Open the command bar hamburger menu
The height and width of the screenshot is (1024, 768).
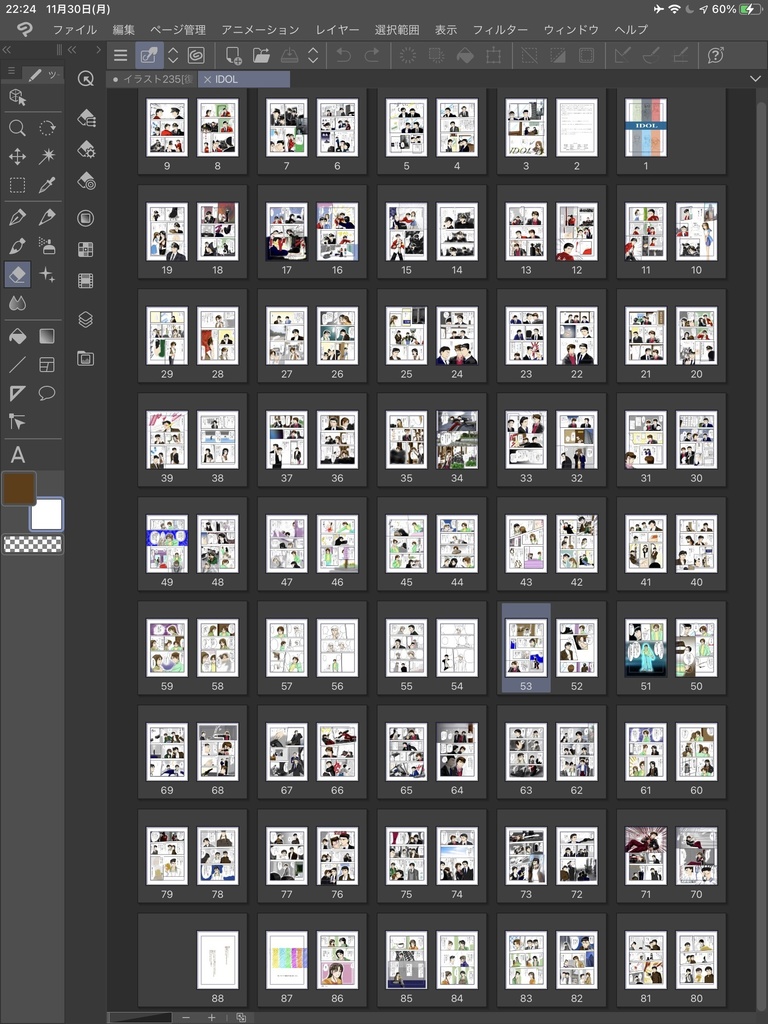tap(121, 56)
